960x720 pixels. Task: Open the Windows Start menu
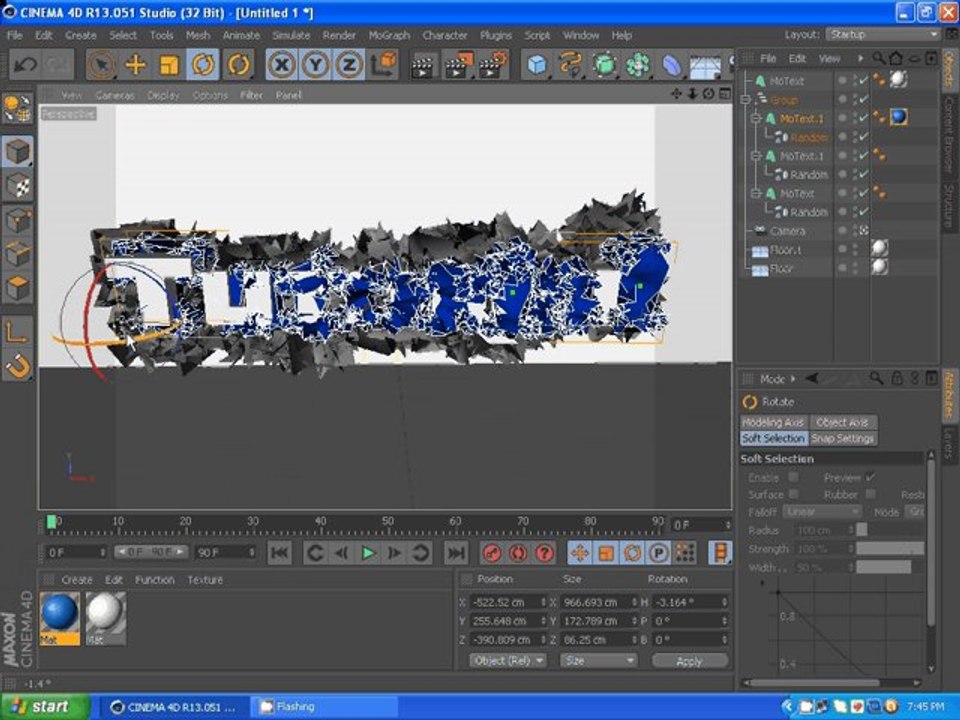(45, 707)
